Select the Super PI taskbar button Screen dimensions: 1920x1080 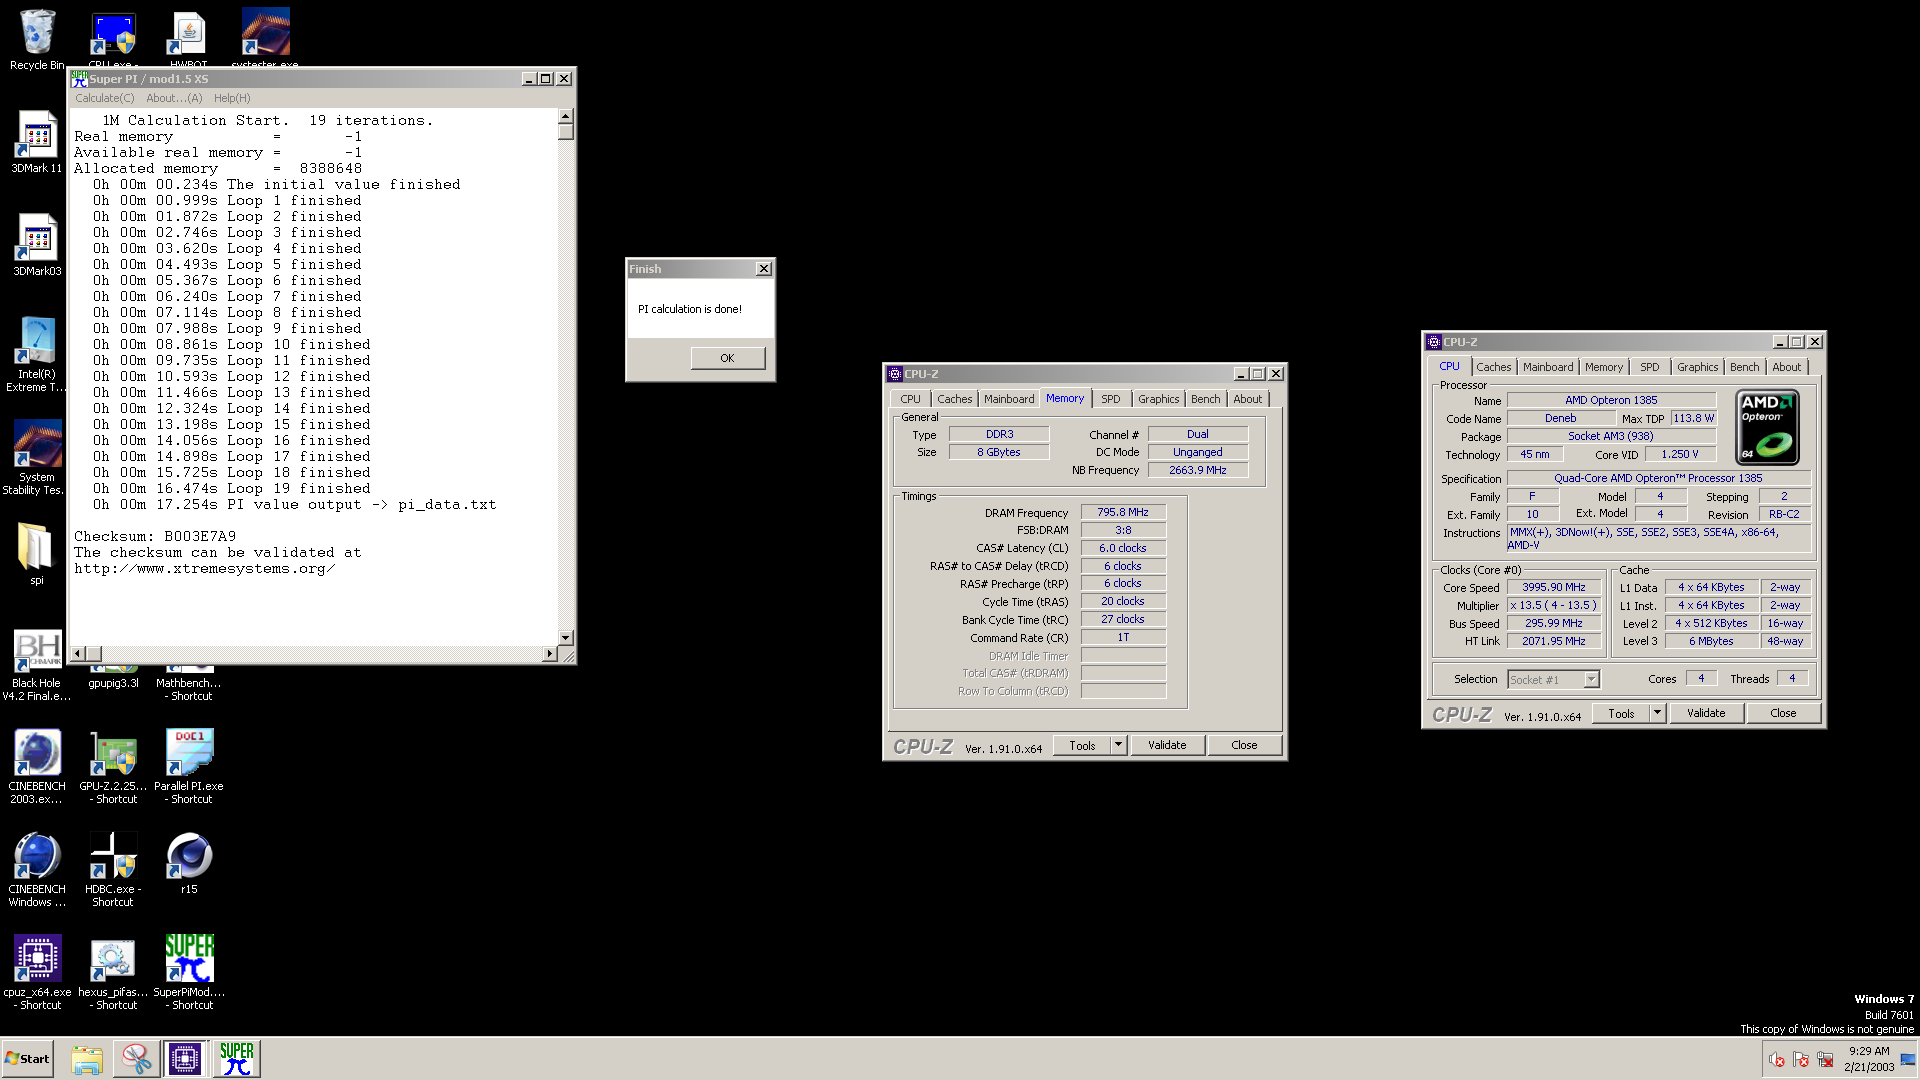coord(236,1059)
